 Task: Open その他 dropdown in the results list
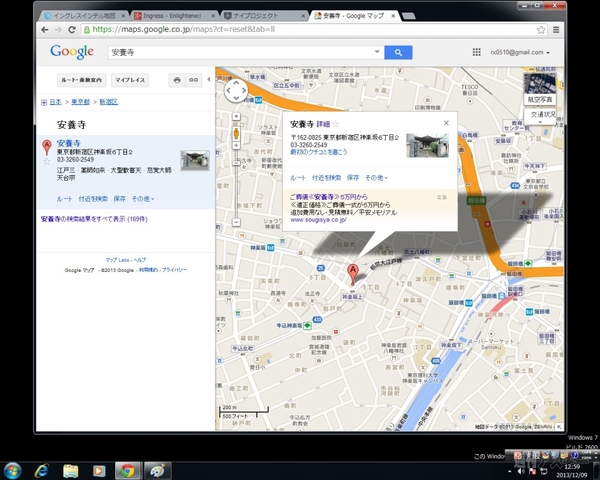click(x=143, y=199)
